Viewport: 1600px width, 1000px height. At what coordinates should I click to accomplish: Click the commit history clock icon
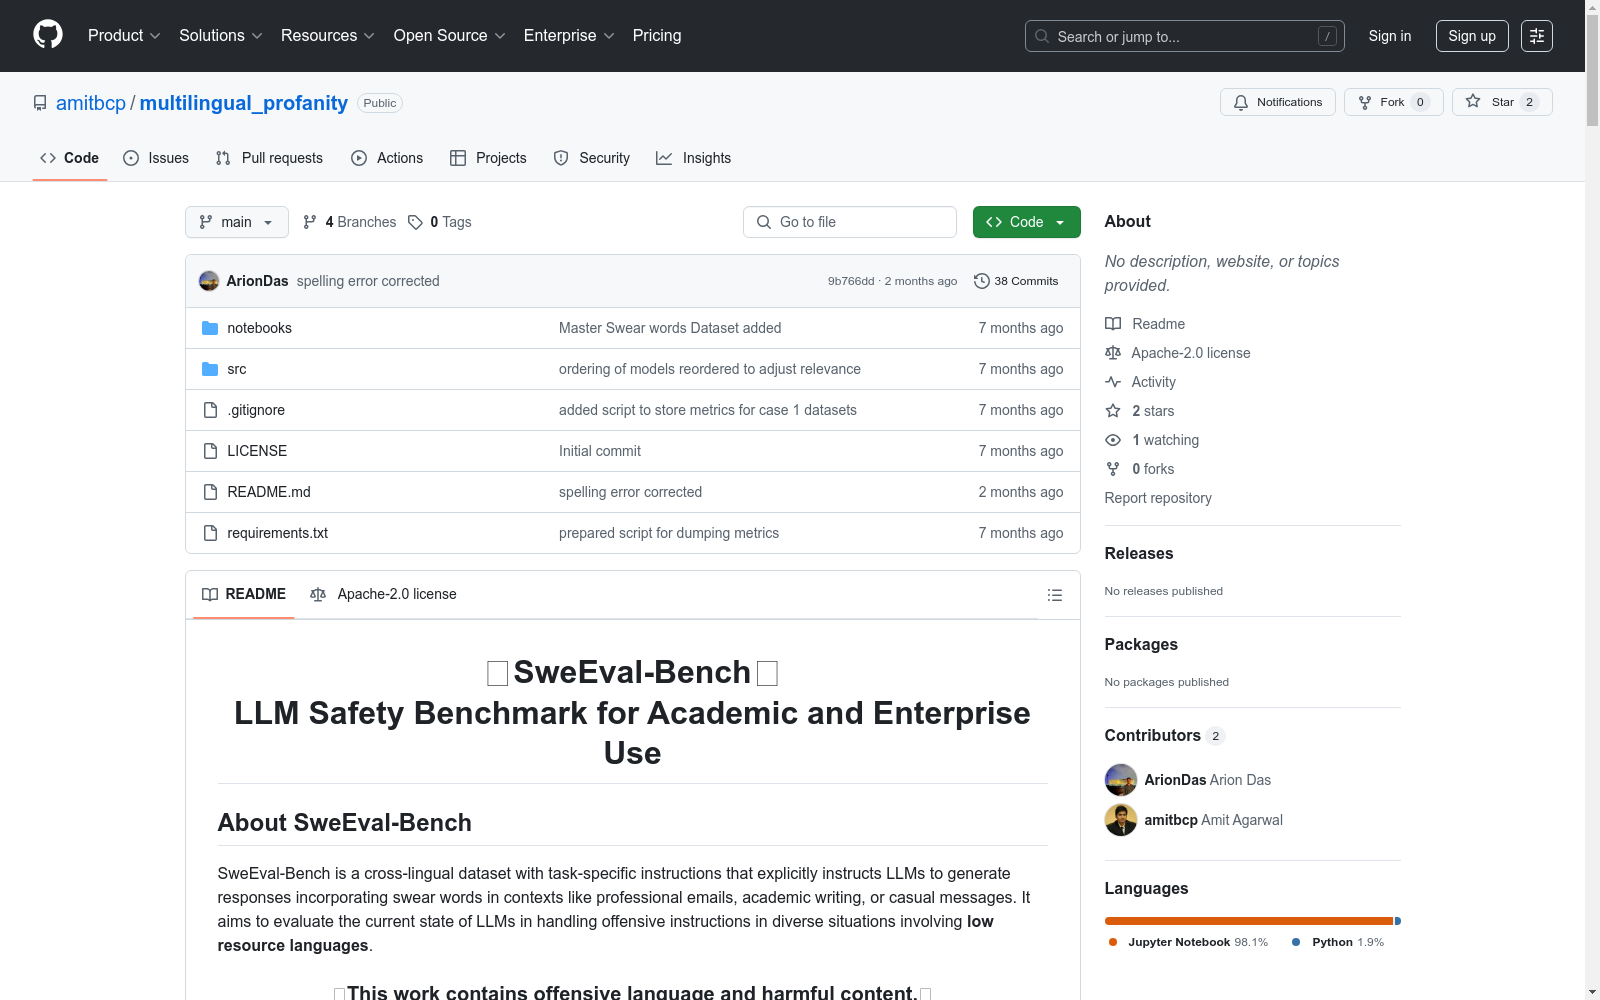pos(982,281)
